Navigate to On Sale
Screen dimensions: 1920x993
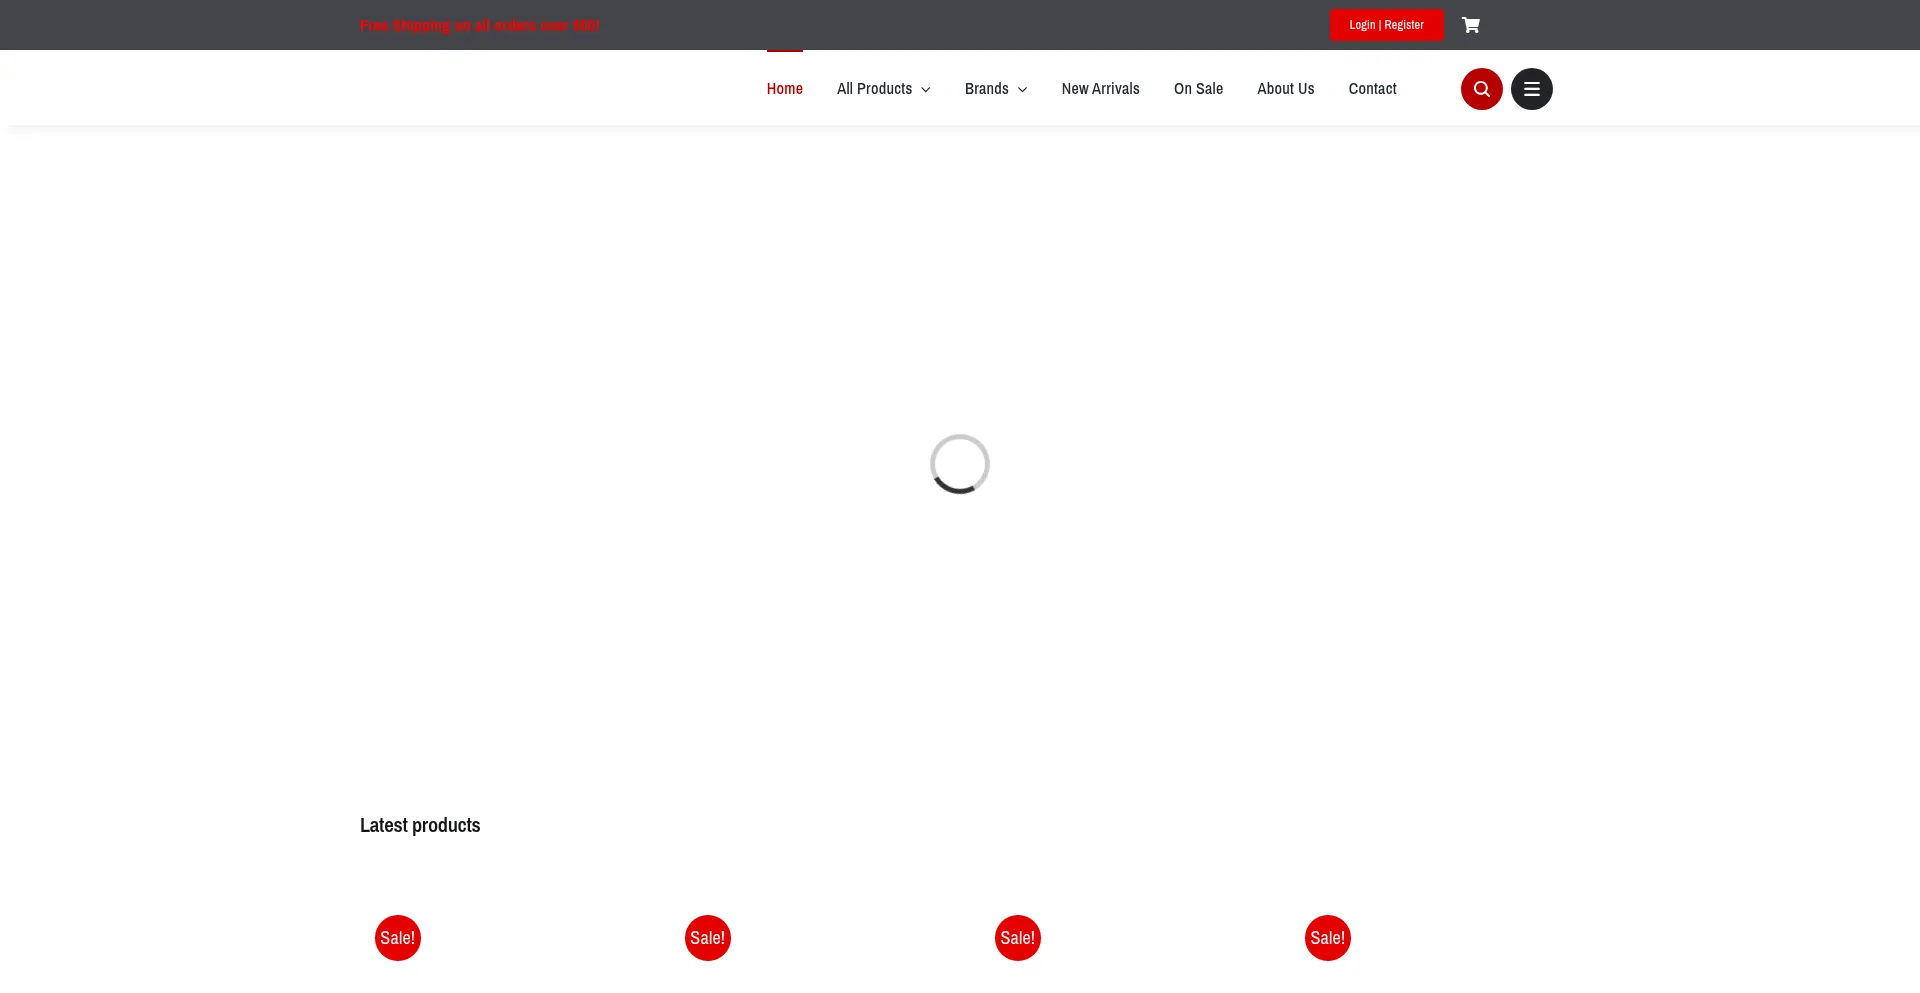click(1198, 89)
